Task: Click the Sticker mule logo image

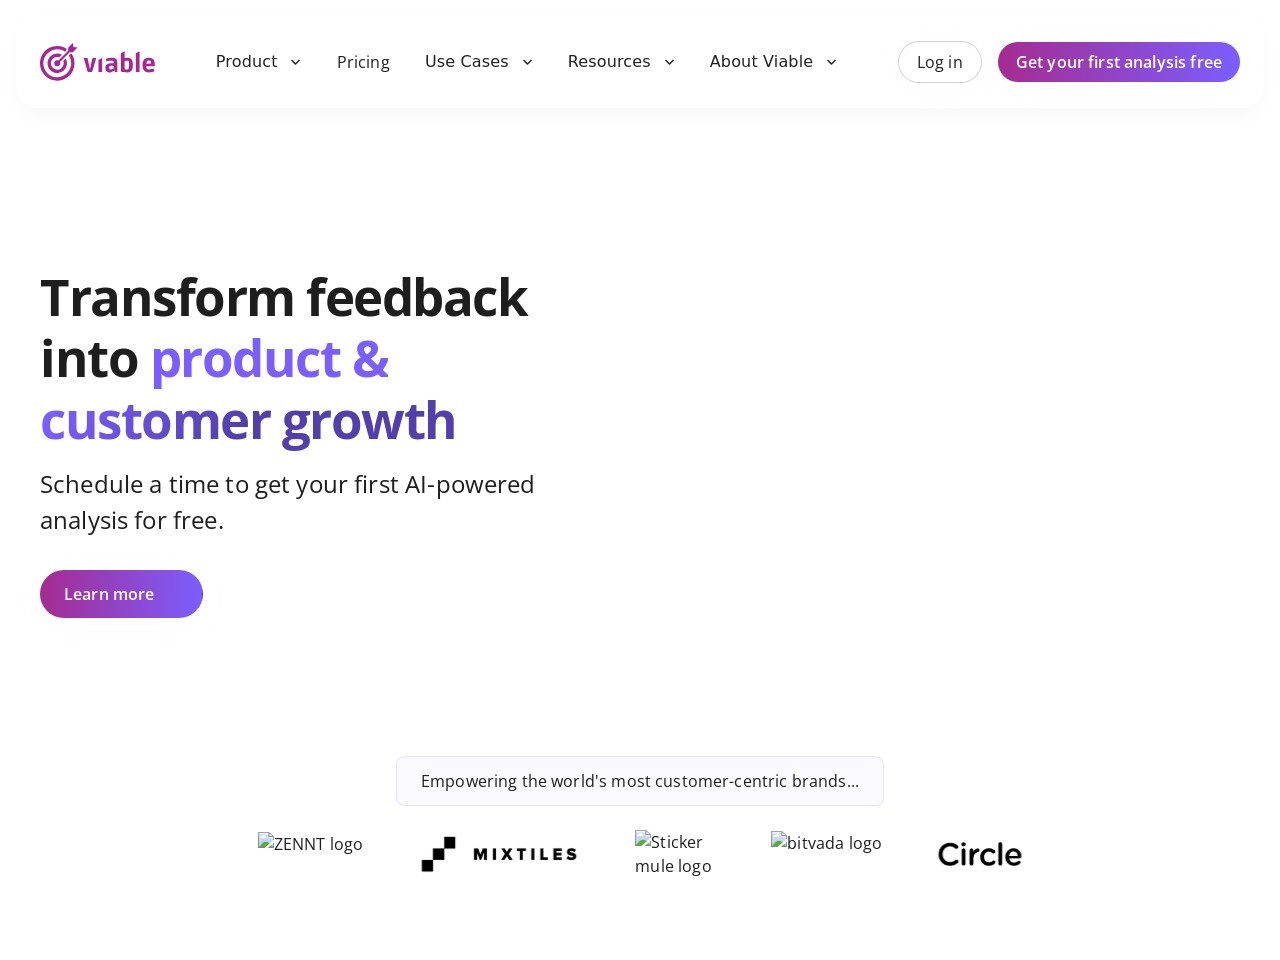Action: [674, 854]
